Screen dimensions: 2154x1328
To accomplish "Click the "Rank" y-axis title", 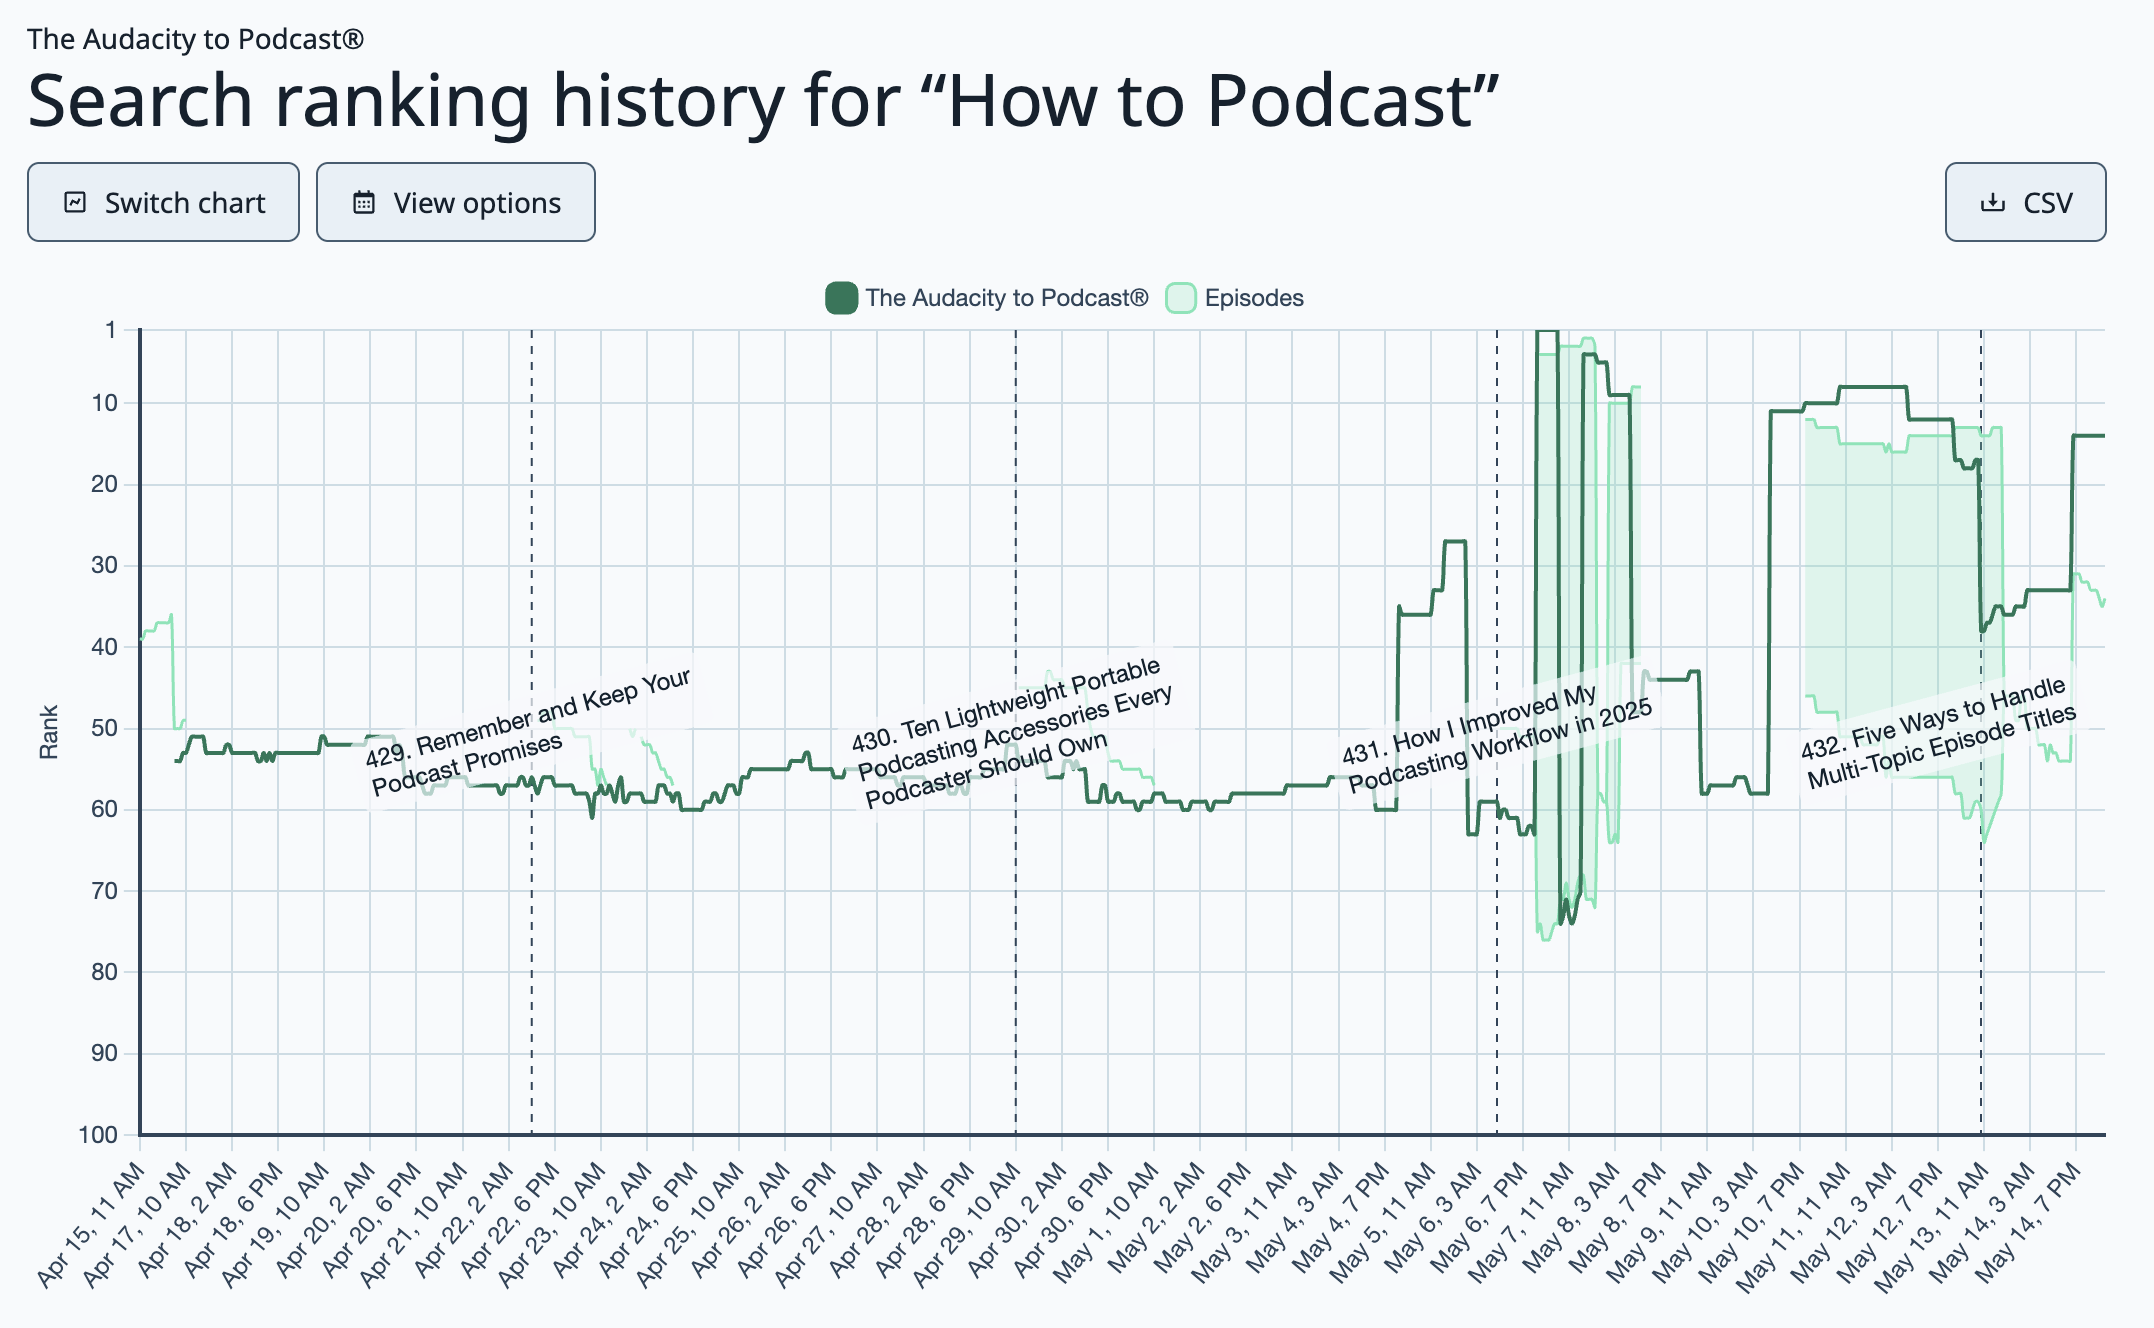I will (x=48, y=732).
